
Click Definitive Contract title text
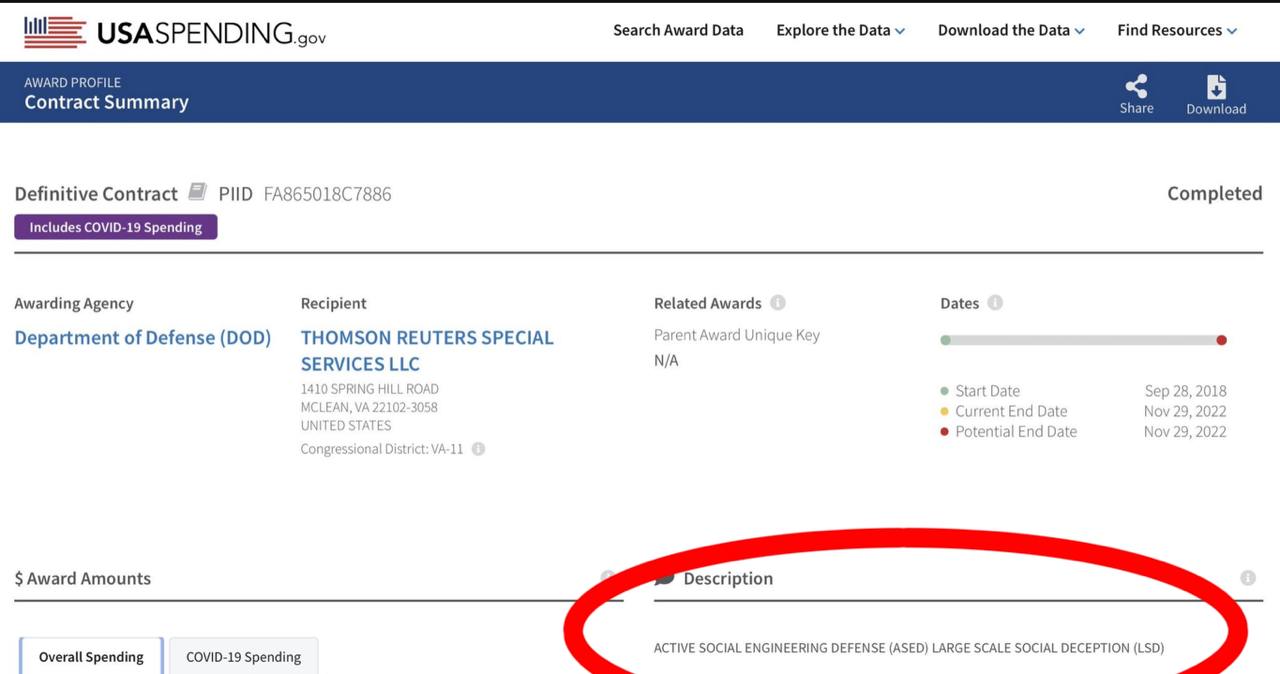(x=96, y=193)
